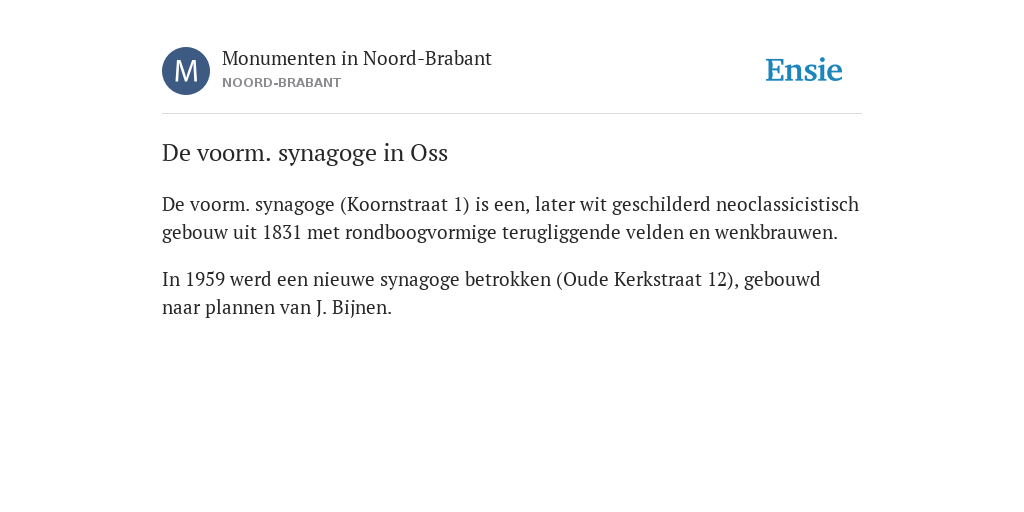1024x512 pixels.
Task: Click the round blue M avatar icon
Action: (x=186, y=71)
